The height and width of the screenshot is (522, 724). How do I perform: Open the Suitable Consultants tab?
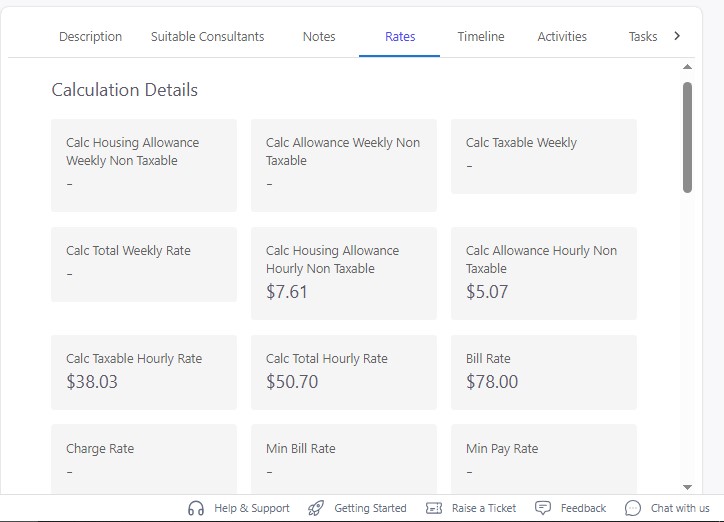[207, 37]
